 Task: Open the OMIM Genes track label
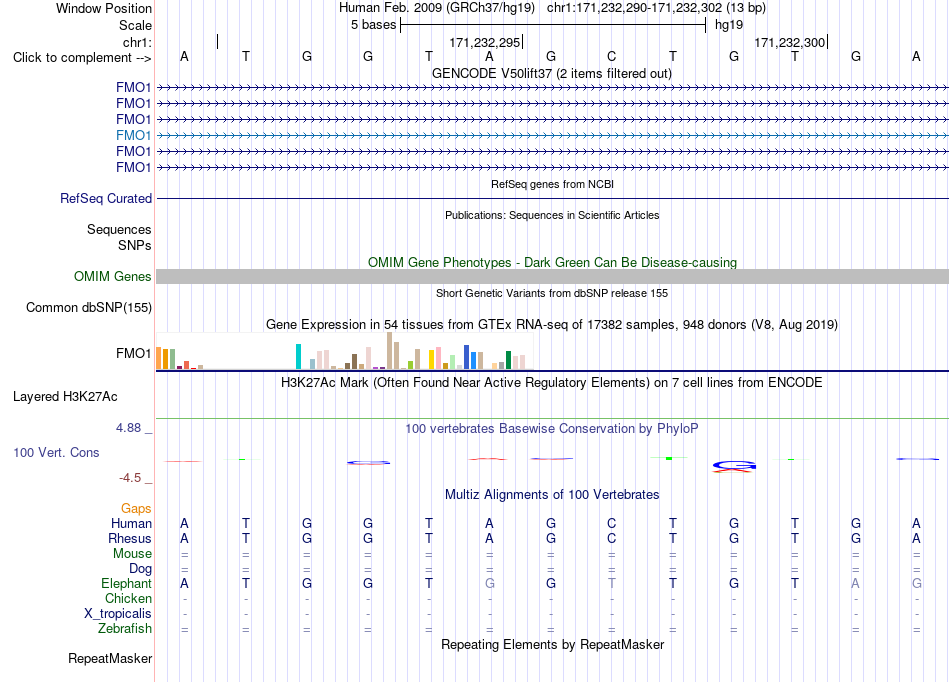(x=113, y=277)
